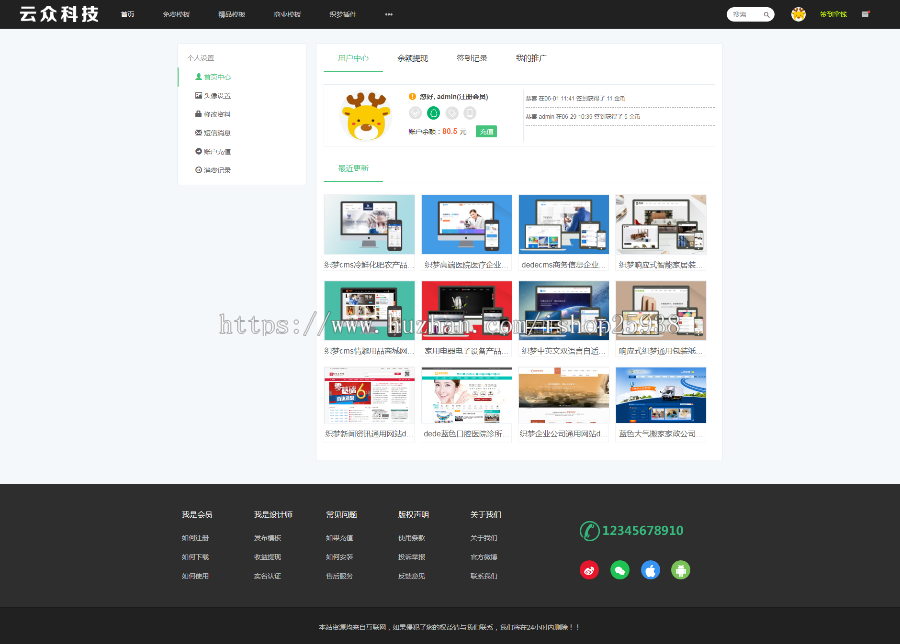Viewport: 900px width, 644px height.
Task: Click the circle icon for account recharge in sidebar
Action: pos(199,152)
